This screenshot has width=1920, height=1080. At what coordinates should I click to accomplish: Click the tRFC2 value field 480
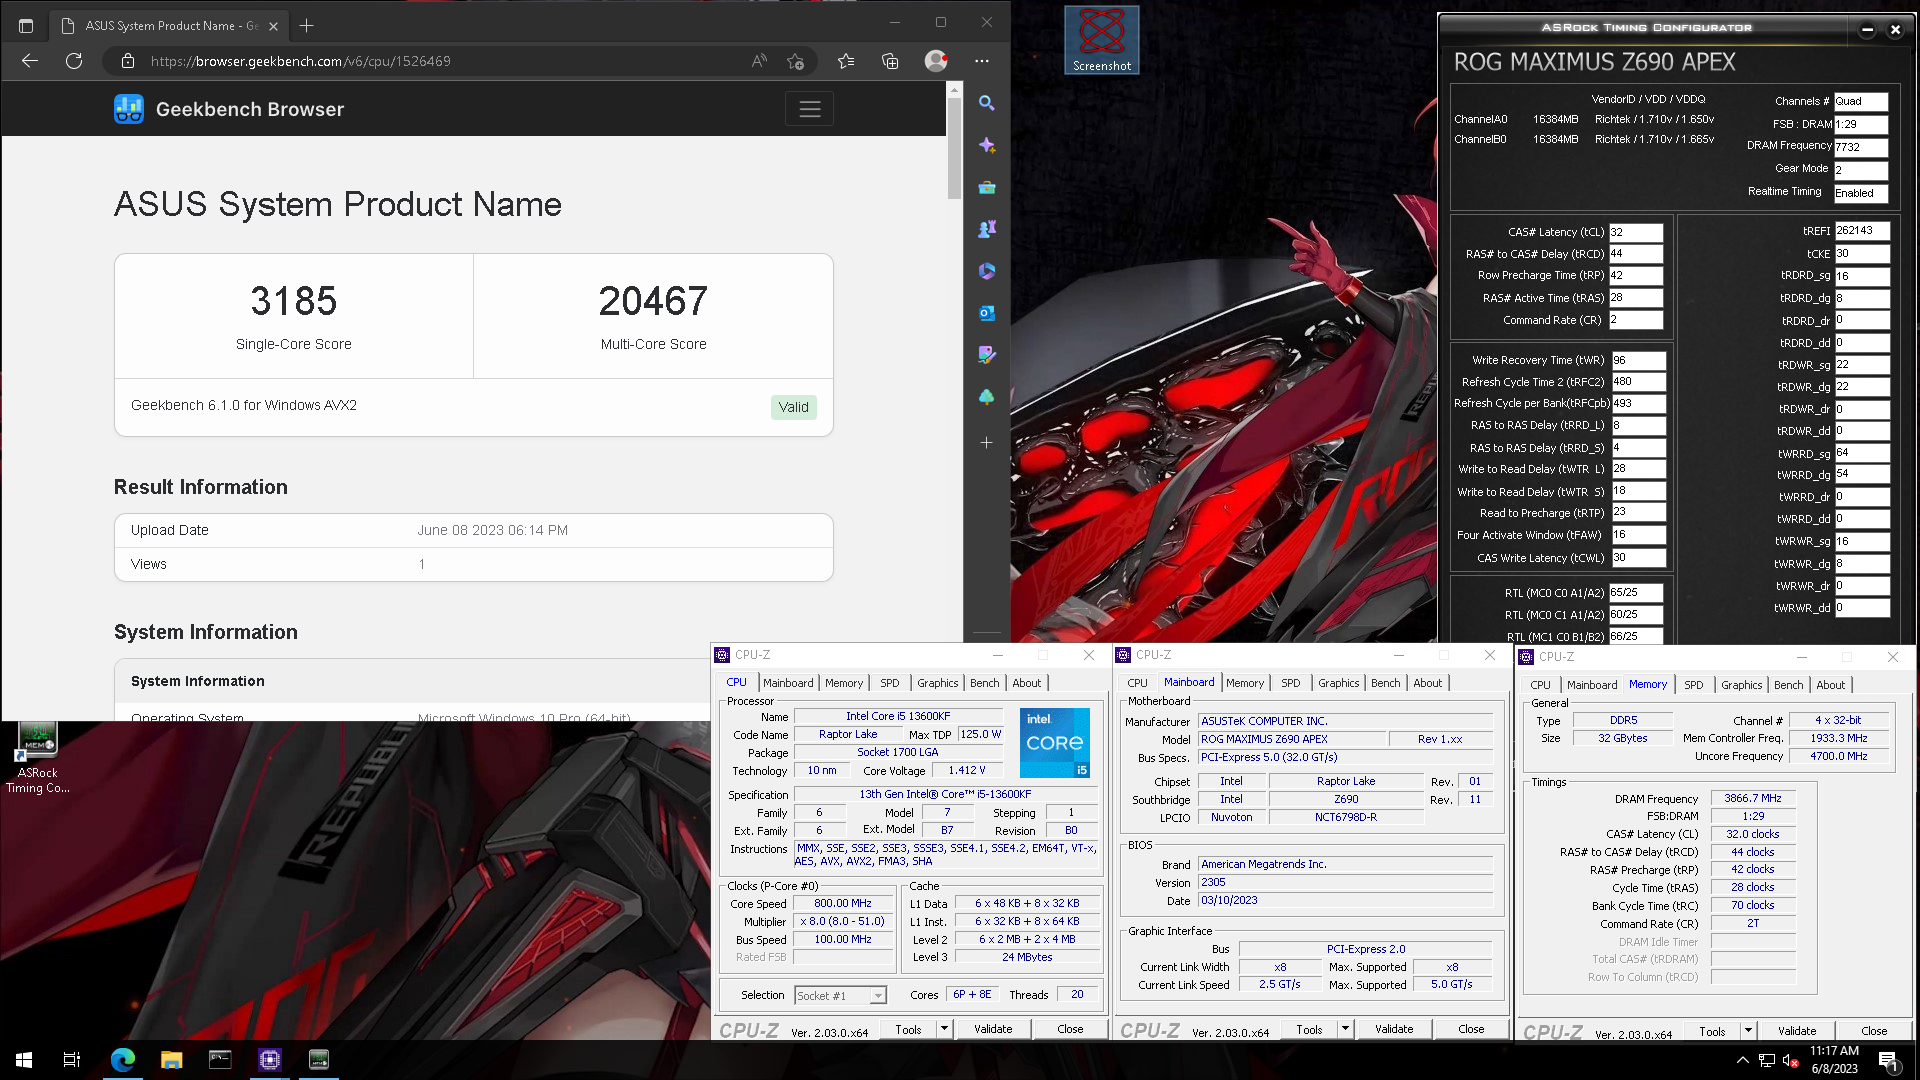pyautogui.click(x=1638, y=382)
